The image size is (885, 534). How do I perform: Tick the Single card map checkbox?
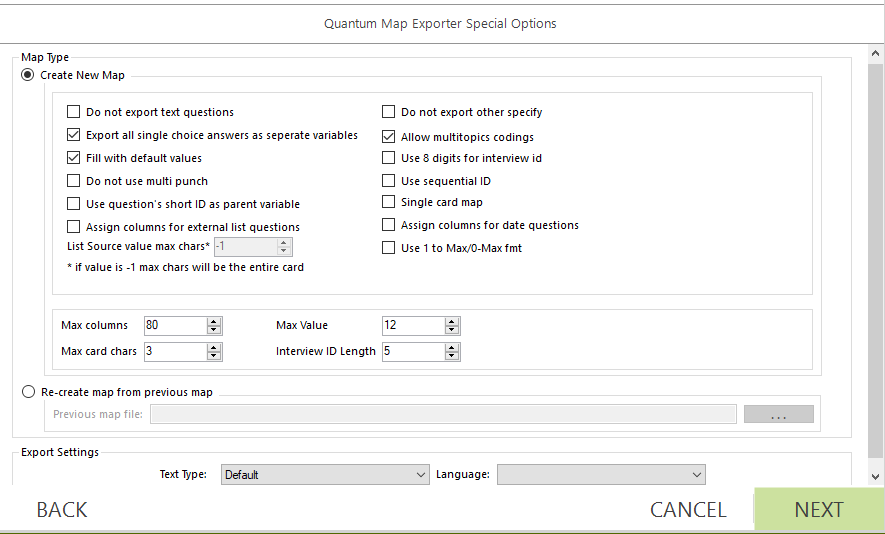(x=388, y=202)
